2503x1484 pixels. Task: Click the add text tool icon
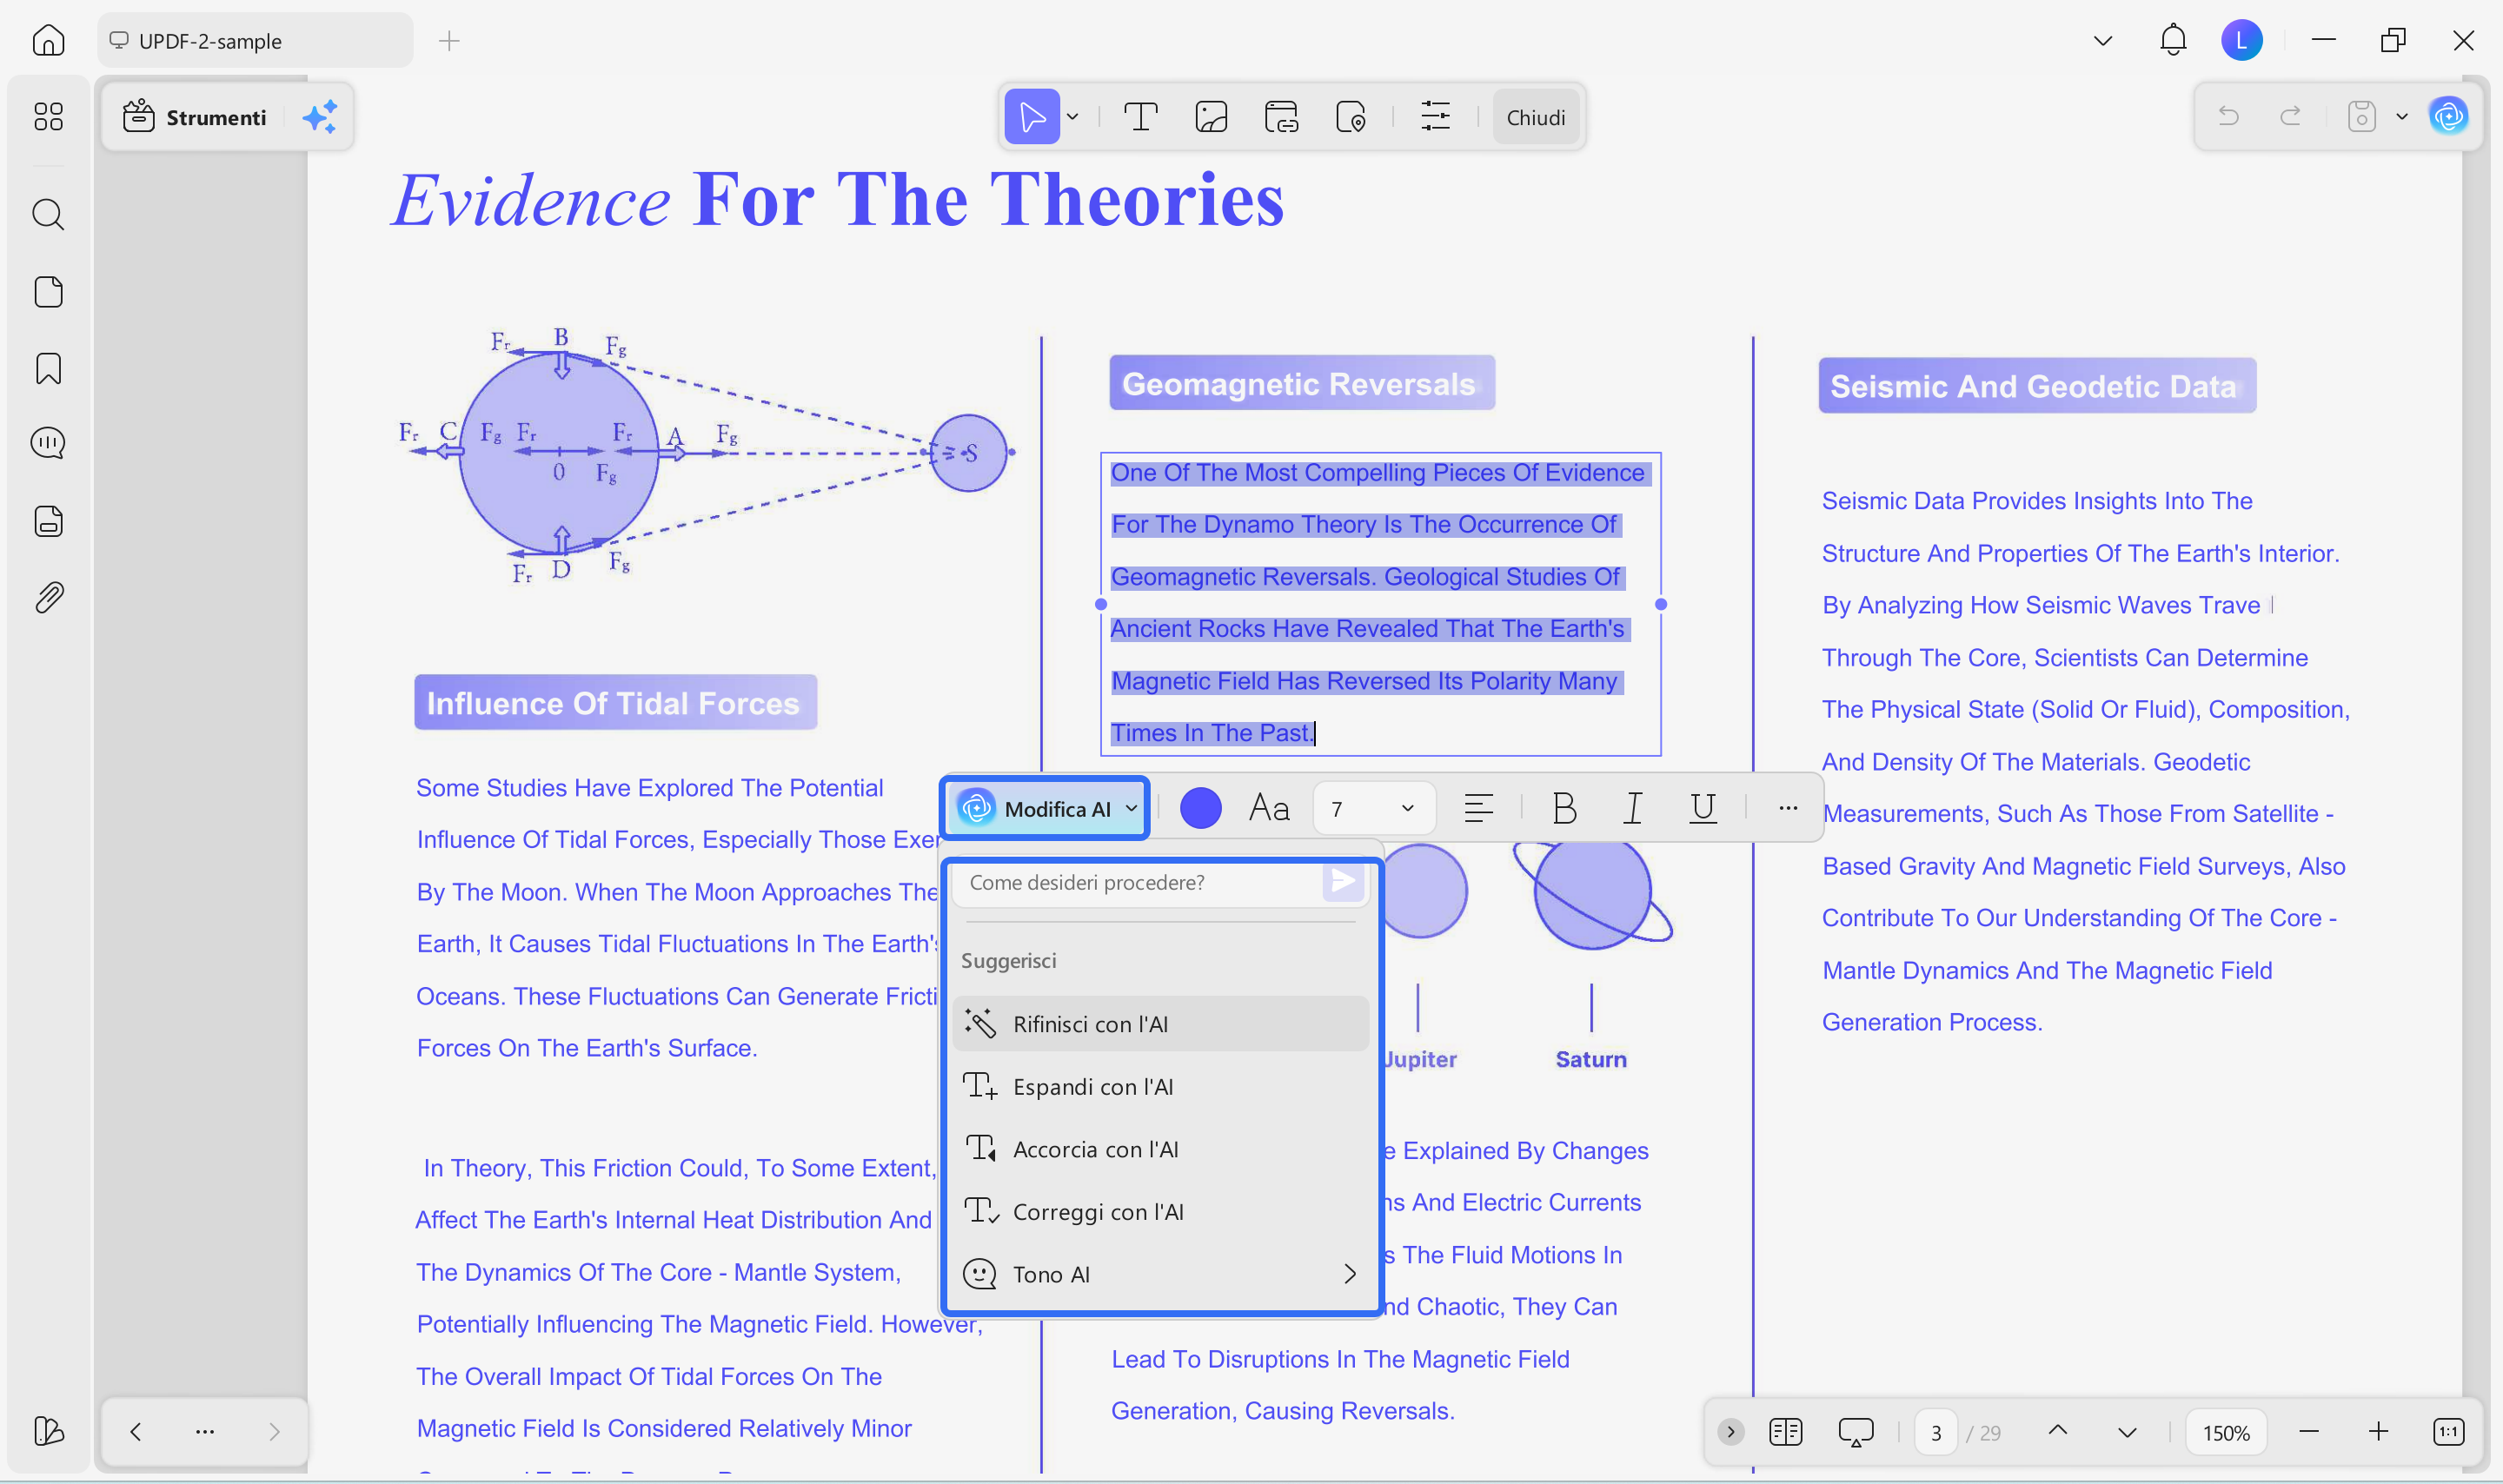tap(1140, 117)
